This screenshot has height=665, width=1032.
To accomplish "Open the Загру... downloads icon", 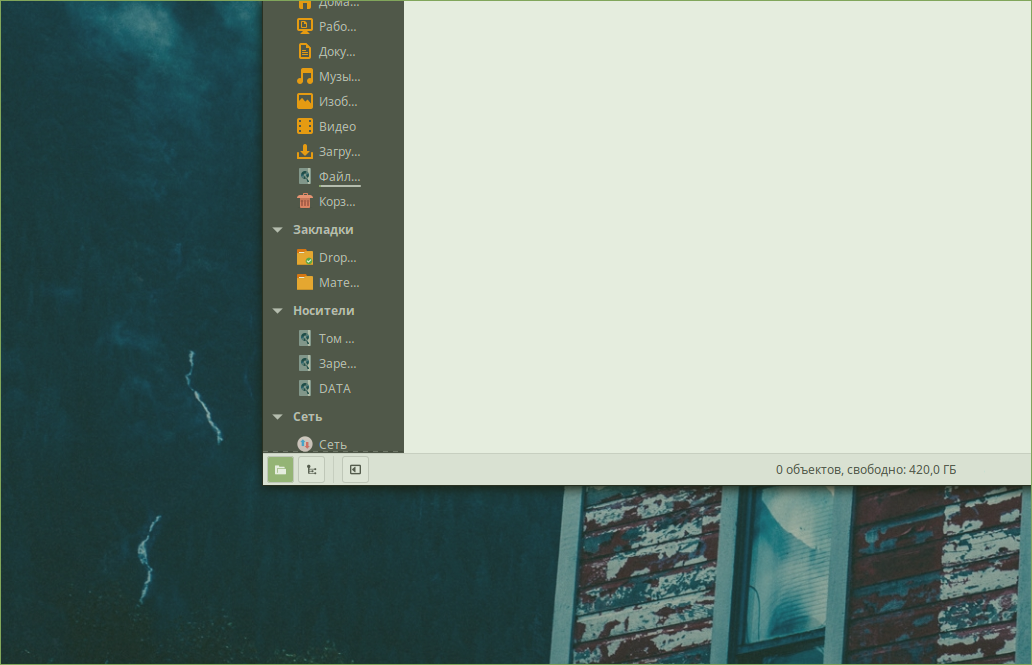I will [x=305, y=151].
